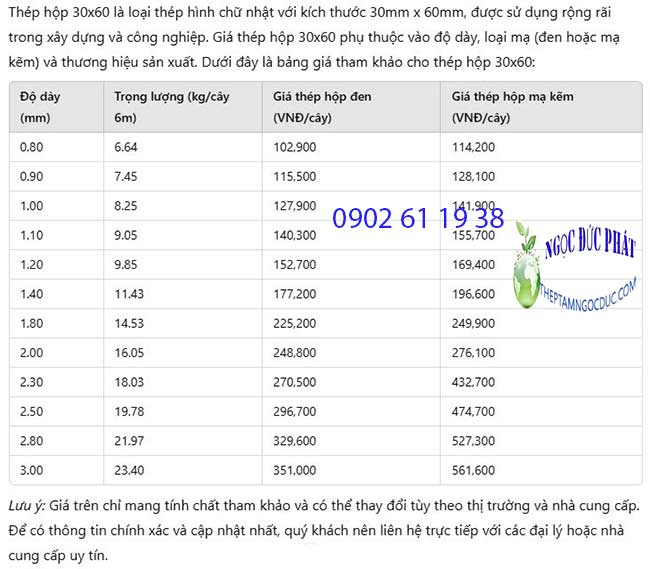Select the Độ dày (mm) column header
650x569 pixels.
[42, 107]
